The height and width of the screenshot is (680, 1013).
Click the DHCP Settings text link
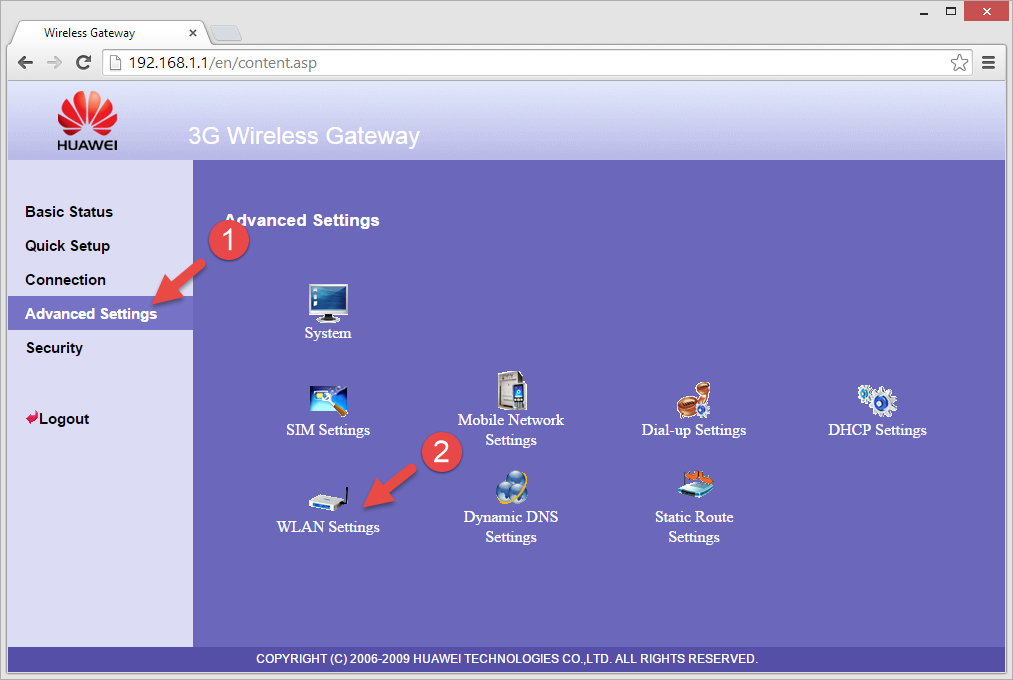pos(877,430)
